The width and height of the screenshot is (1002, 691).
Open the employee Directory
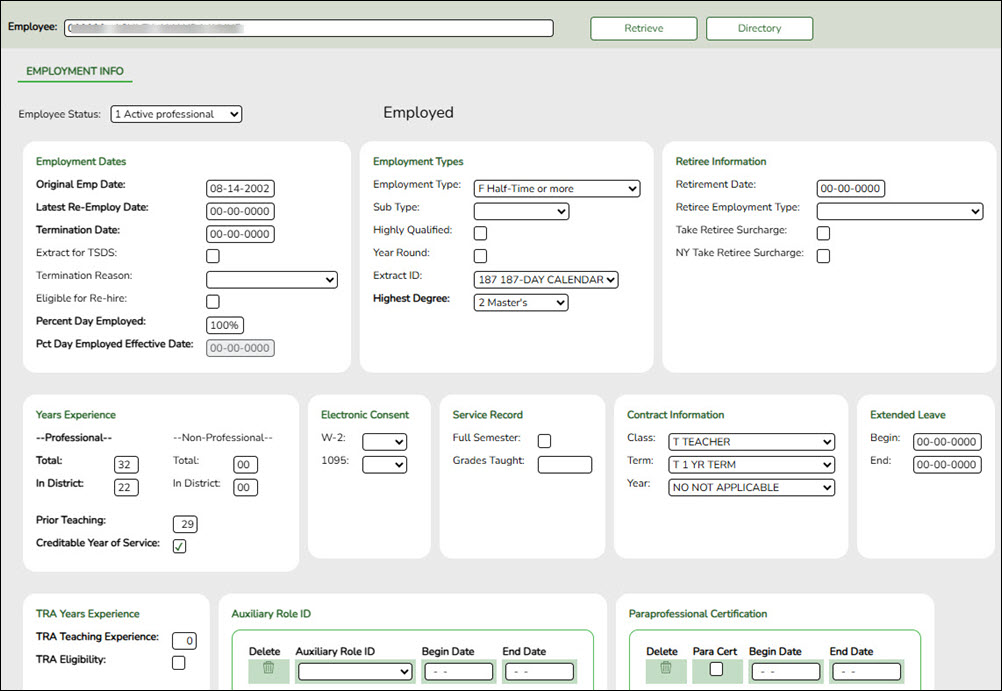(759, 28)
